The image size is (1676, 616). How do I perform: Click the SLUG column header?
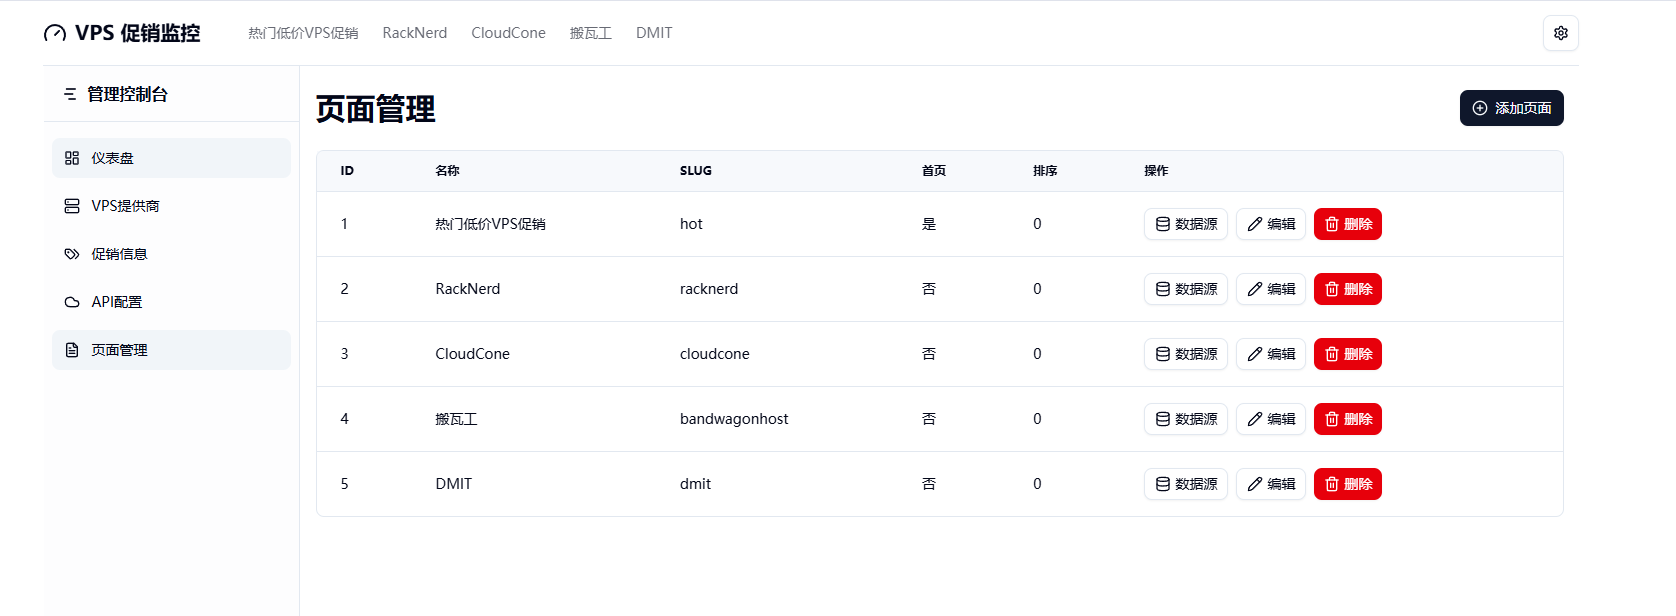(x=696, y=171)
